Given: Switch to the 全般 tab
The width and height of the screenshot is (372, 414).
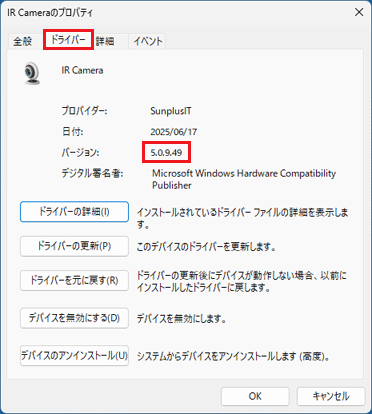Looking at the screenshot, I should [23, 41].
